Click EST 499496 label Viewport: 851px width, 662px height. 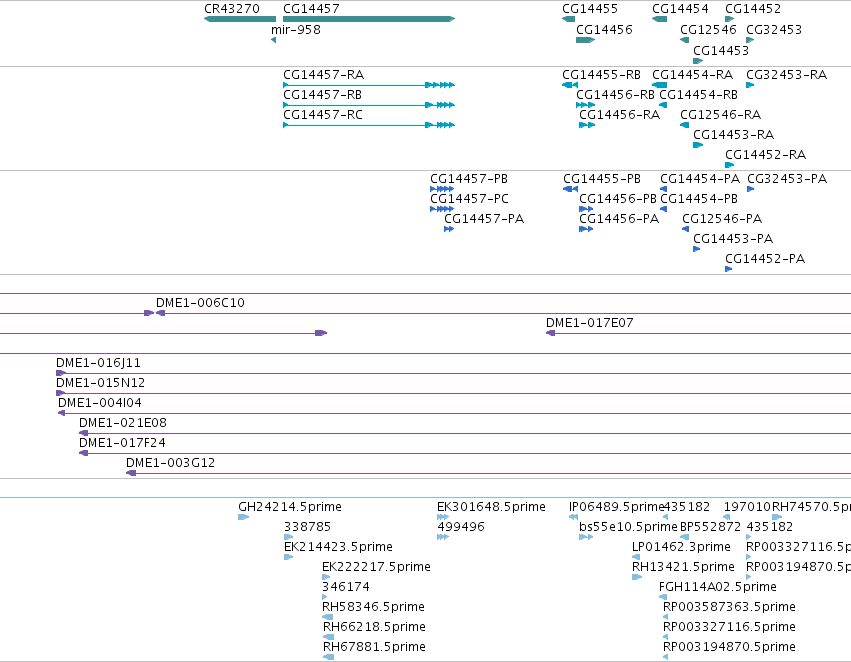pos(461,527)
